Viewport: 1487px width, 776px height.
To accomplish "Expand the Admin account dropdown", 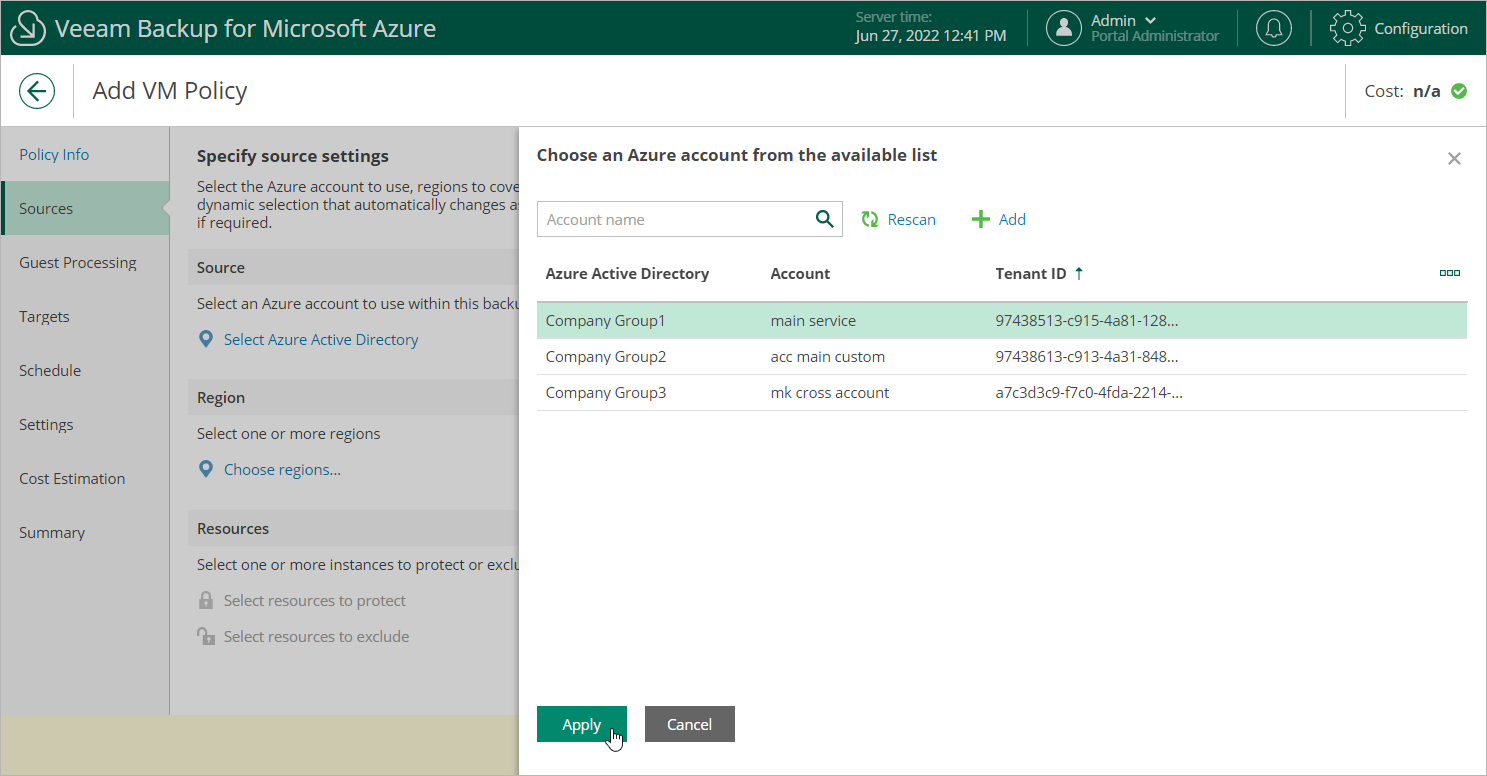I will (1150, 20).
